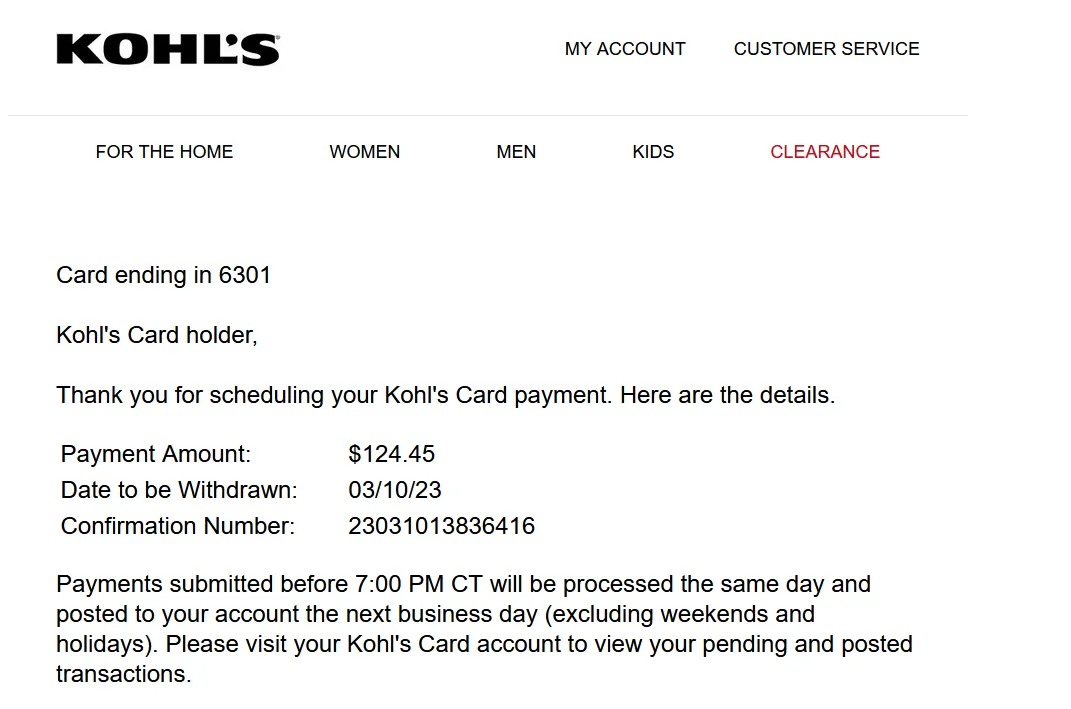This screenshot has height=709, width=1071.
Task: Open the MY ACCOUNT link
Action: coord(625,49)
